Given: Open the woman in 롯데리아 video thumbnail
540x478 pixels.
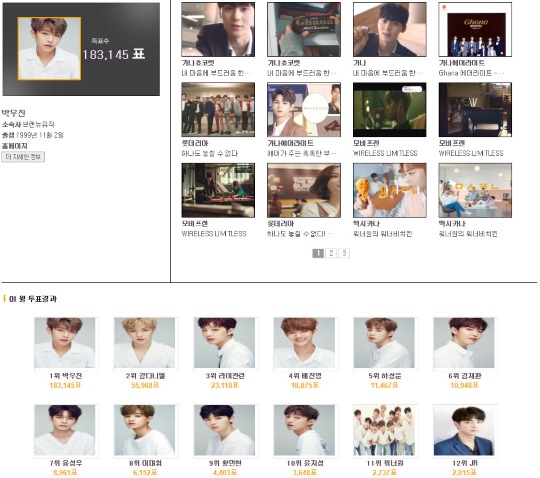Looking at the screenshot, I should coord(304,190).
